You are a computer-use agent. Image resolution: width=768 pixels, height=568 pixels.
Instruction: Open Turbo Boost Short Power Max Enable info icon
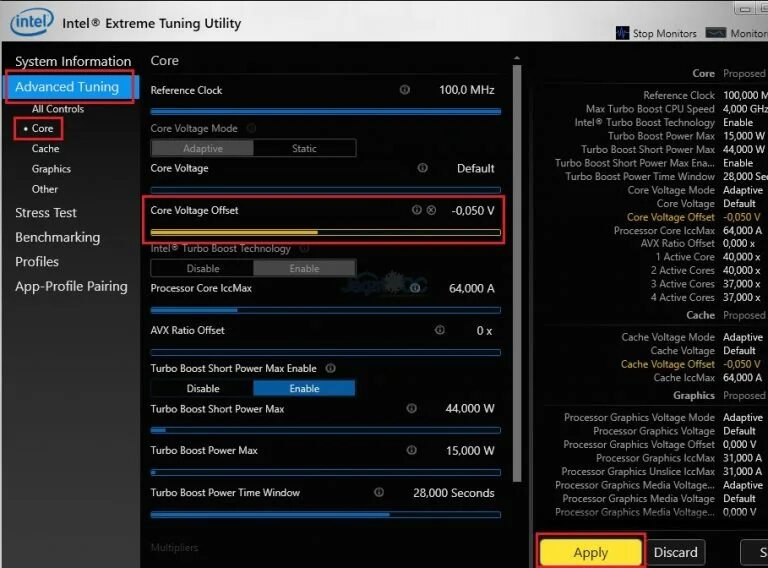click(331, 368)
